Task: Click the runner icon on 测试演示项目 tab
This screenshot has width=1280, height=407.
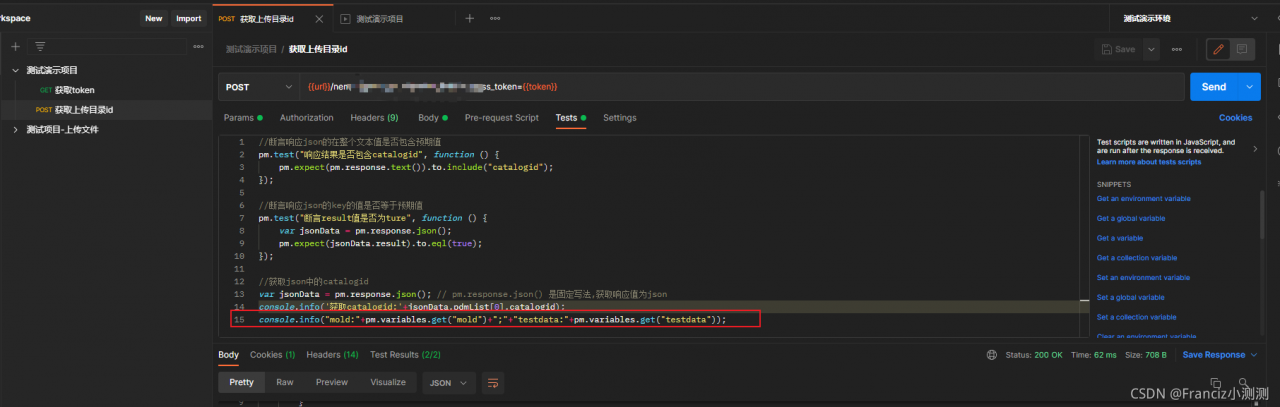Action: coord(346,18)
